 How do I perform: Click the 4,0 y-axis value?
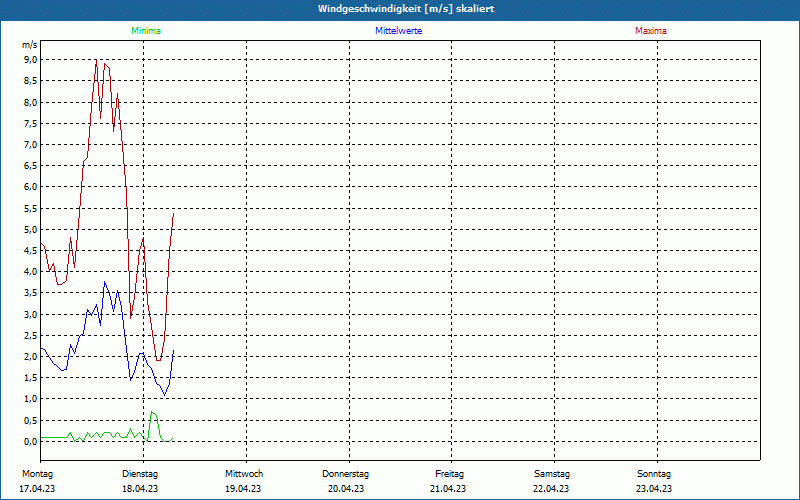tap(31, 272)
